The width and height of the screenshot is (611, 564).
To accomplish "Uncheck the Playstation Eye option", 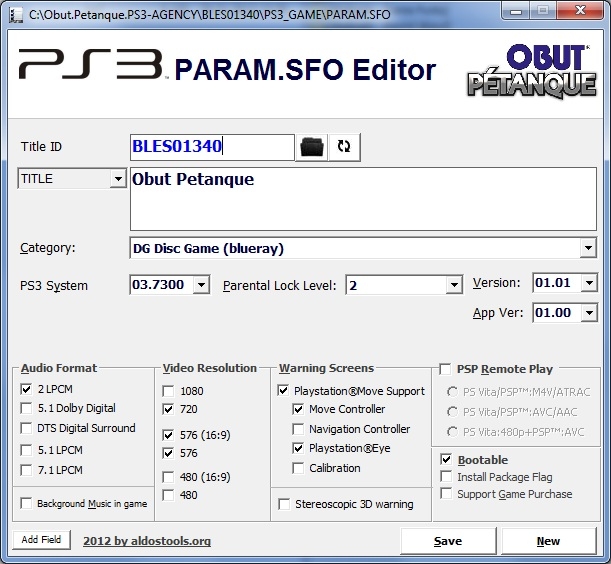I will pos(298,448).
